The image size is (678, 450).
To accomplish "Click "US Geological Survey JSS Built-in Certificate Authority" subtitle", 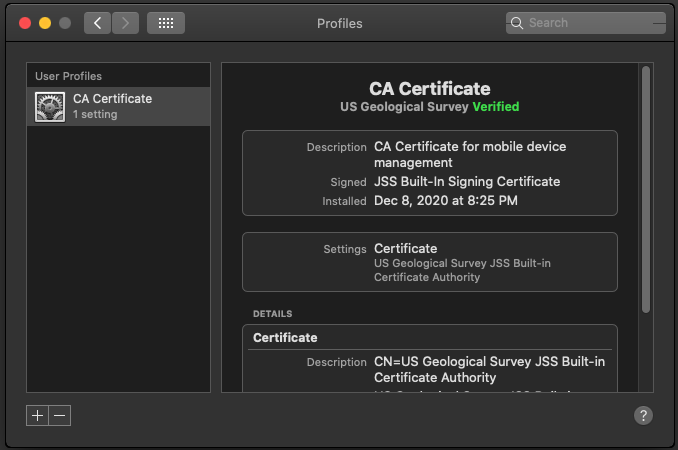I will [x=462, y=270].
